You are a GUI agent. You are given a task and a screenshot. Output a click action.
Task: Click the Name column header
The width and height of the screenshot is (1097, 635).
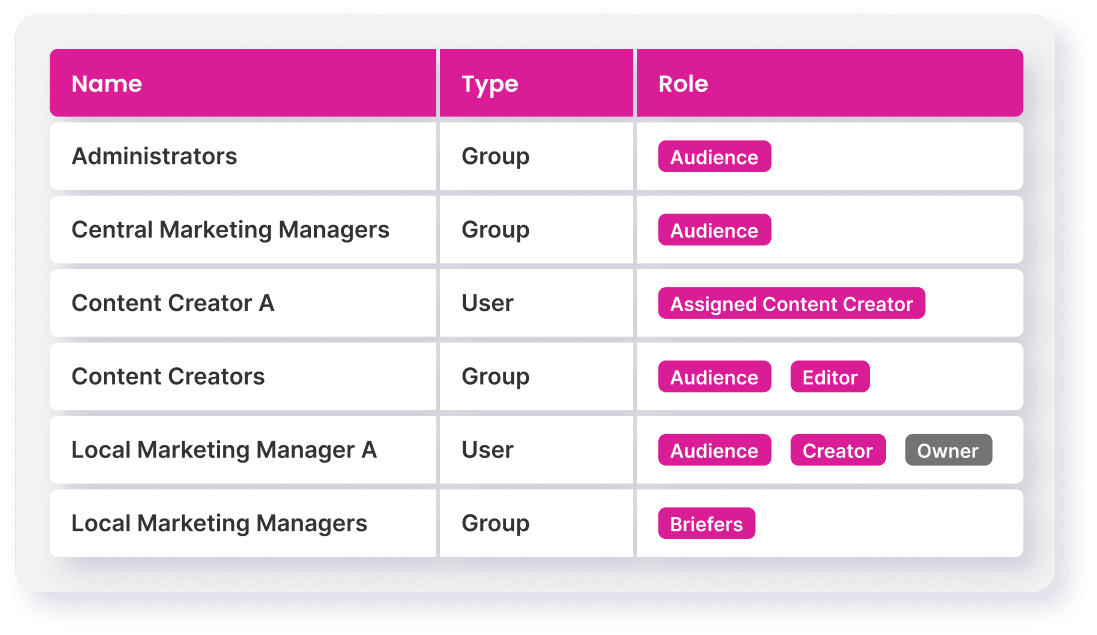pyautogui.click(x=107, y=84)
